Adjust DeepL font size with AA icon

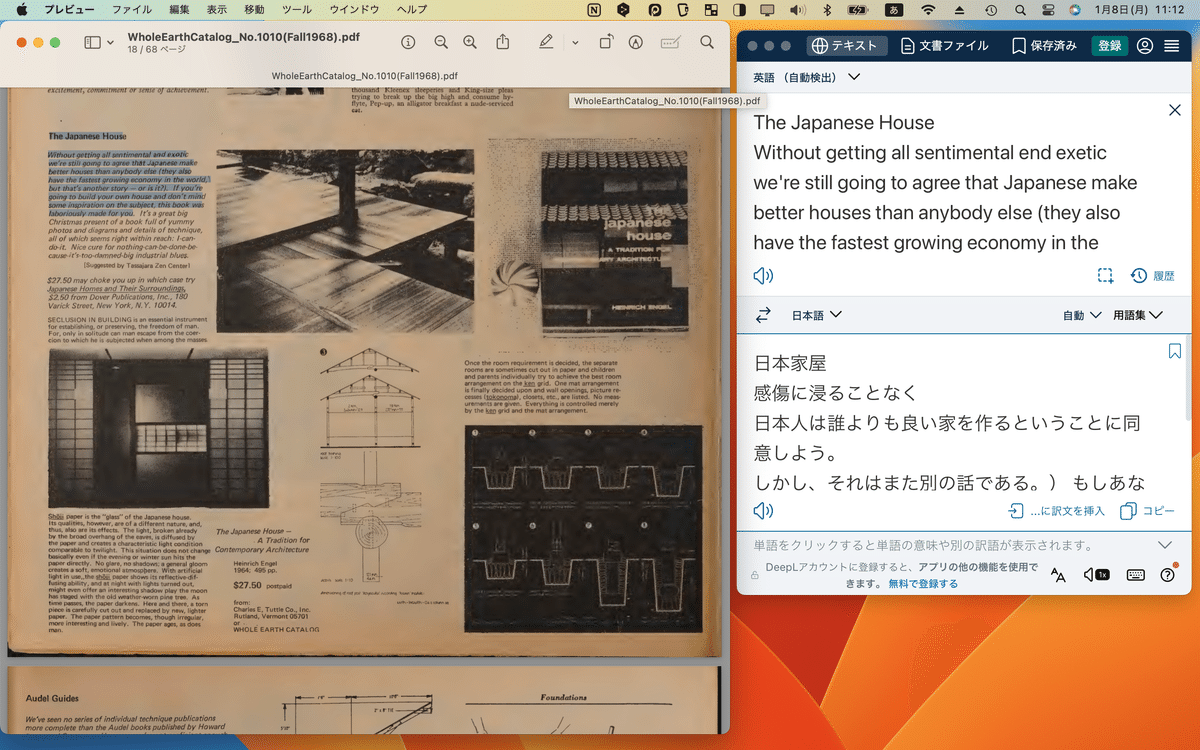tap(1058, 575)
